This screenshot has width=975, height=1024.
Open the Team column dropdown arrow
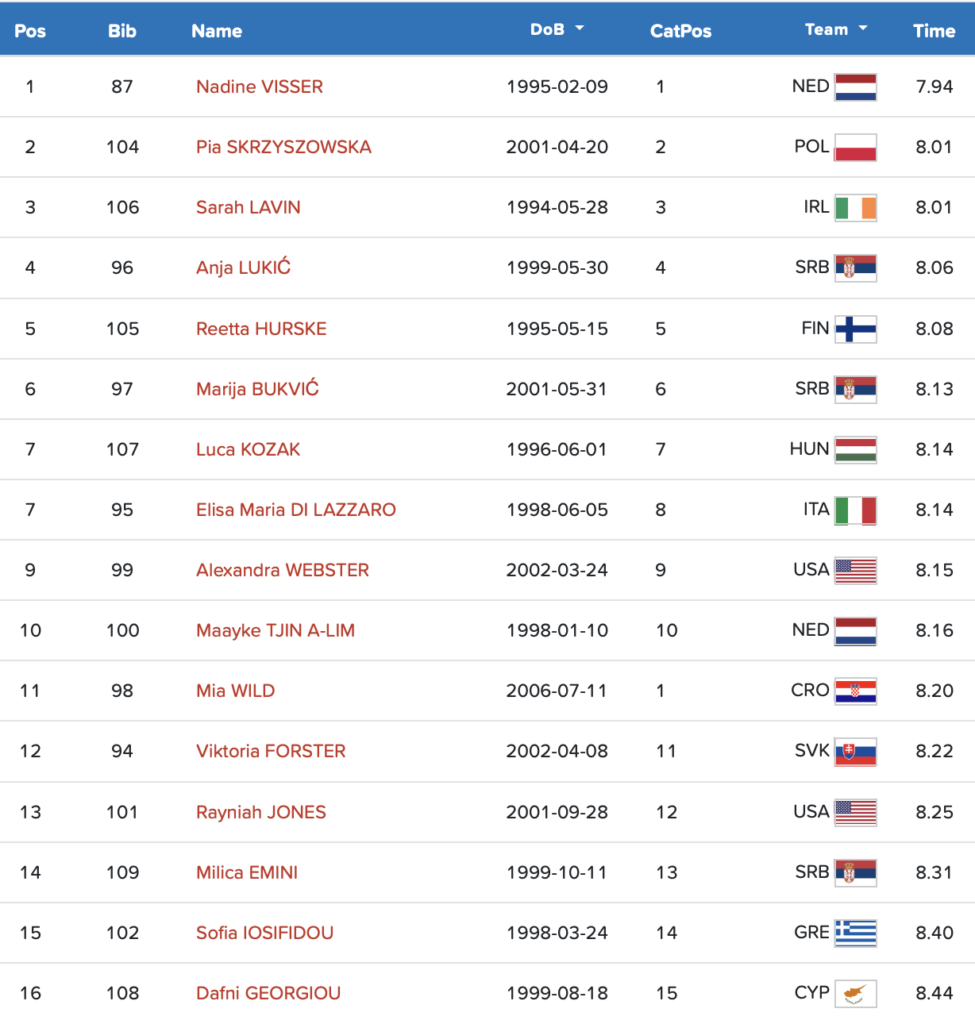tap(863, 29)
